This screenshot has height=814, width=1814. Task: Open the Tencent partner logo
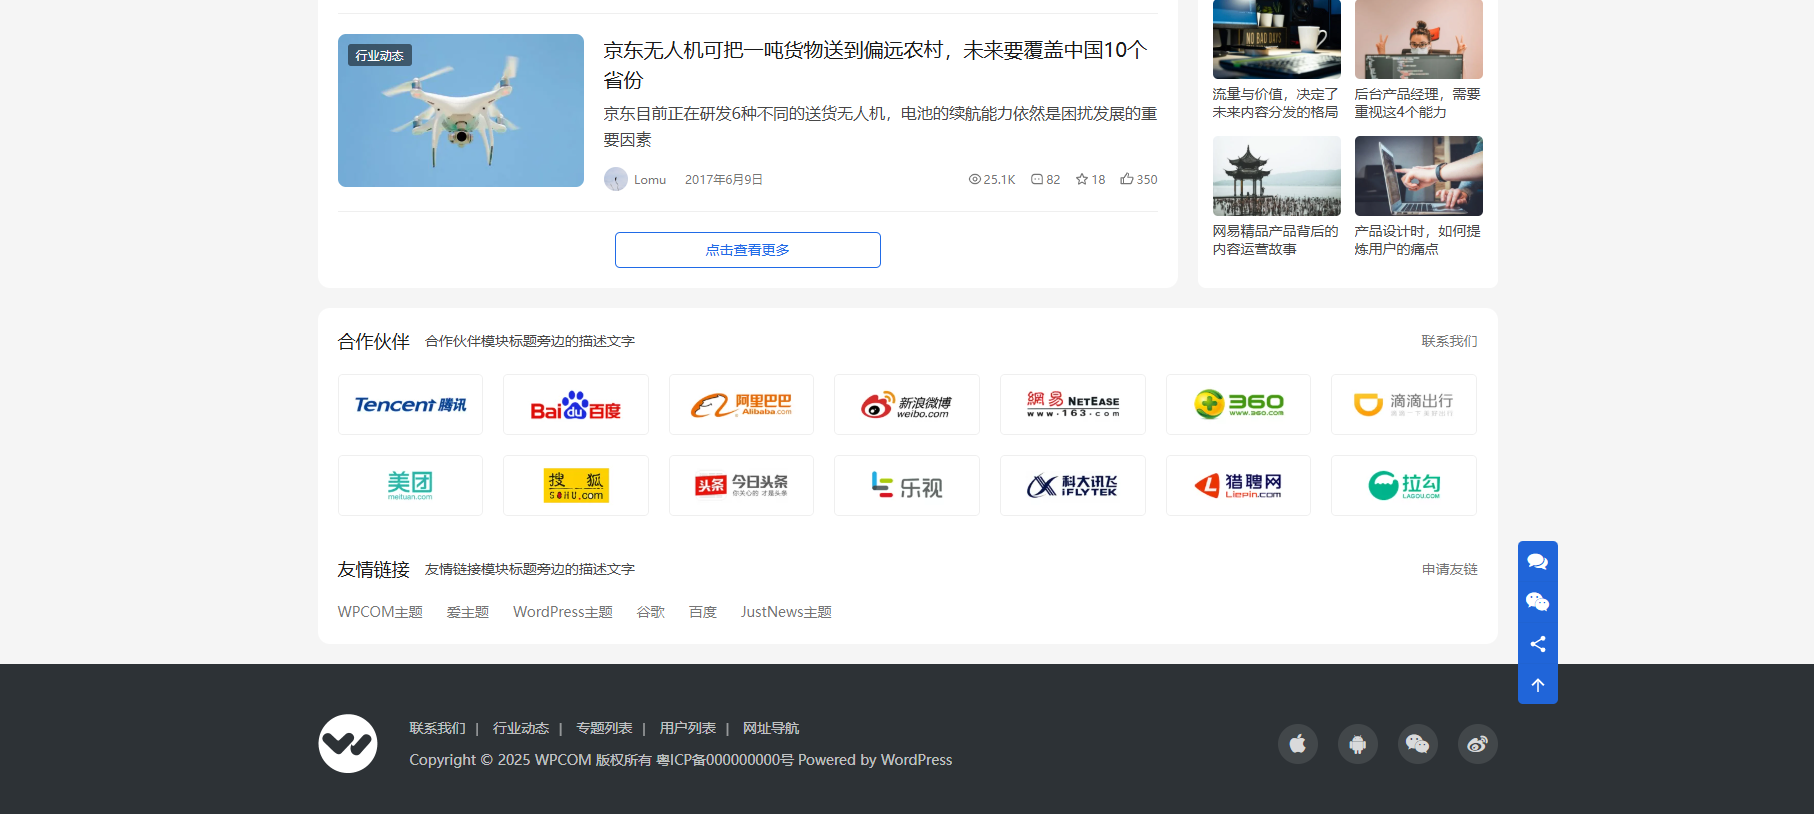(410, 404)
